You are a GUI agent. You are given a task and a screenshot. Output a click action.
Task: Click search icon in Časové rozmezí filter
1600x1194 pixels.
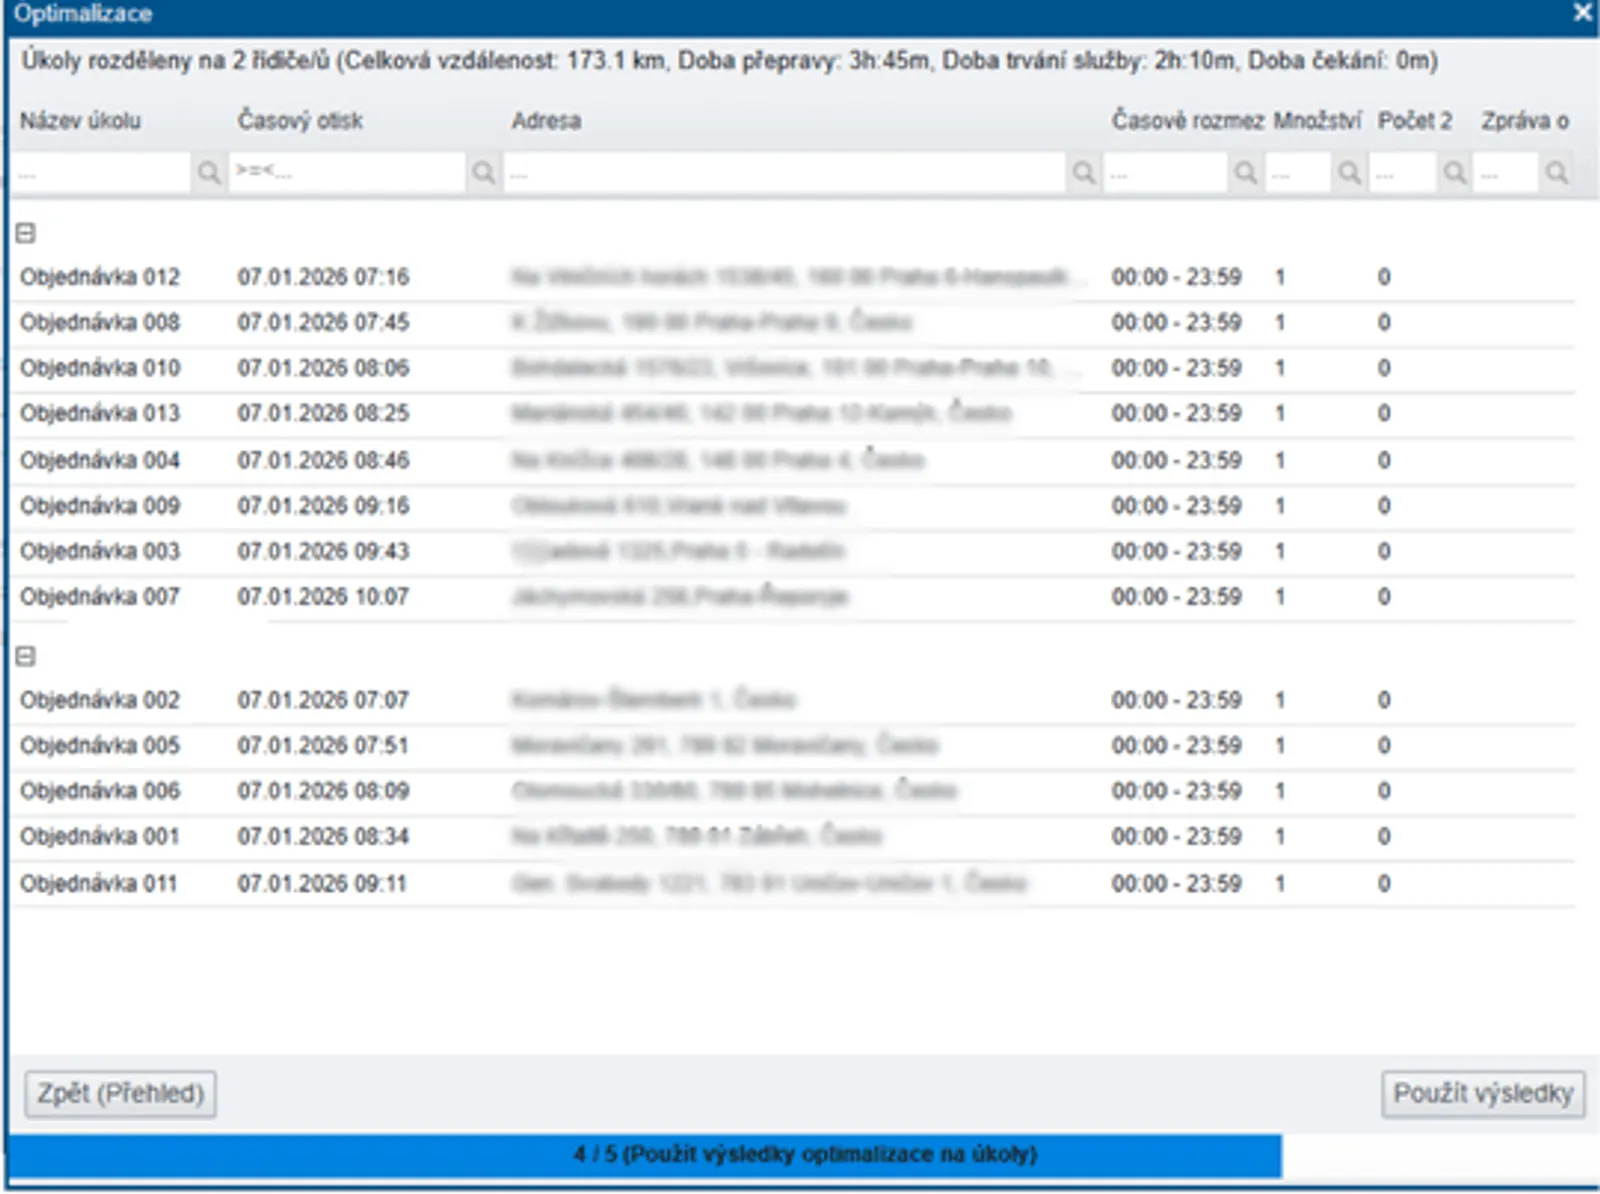point(1245,173)
